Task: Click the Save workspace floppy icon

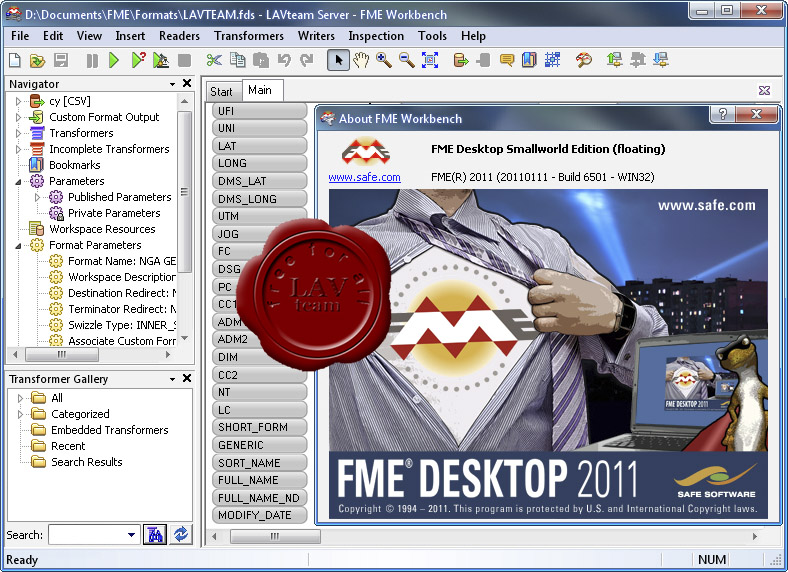Action: [x=61, y=61]
